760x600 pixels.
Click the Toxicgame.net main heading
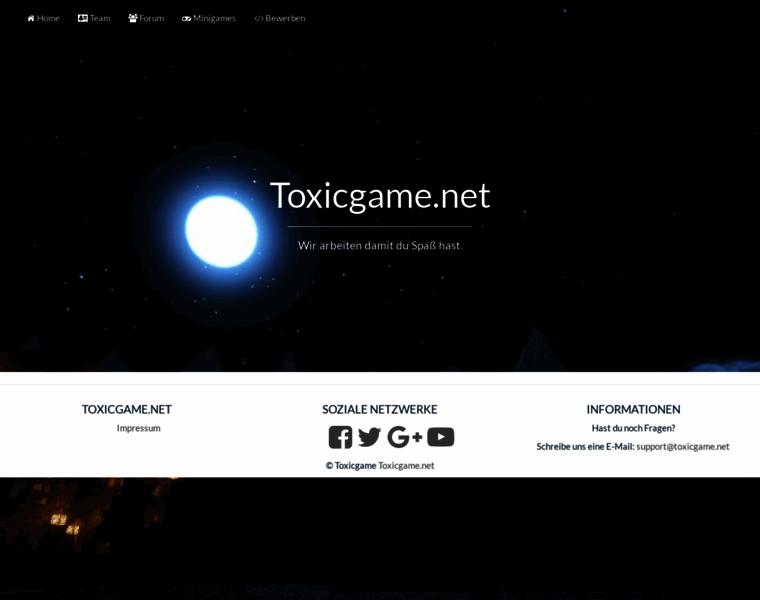pyautogui.click(x=380, y=196)
